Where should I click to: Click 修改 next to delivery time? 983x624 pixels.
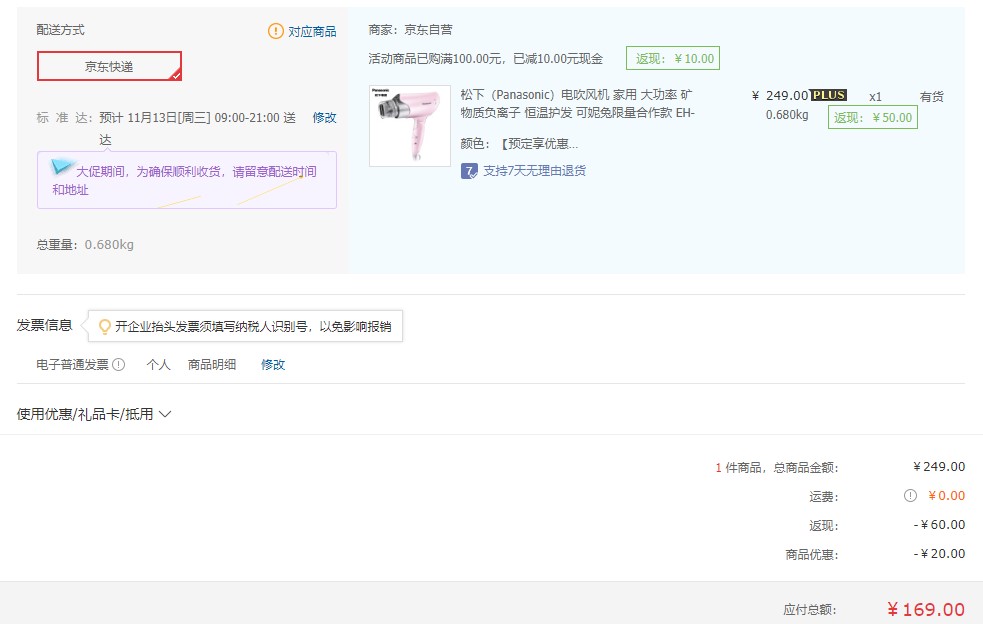325,118
